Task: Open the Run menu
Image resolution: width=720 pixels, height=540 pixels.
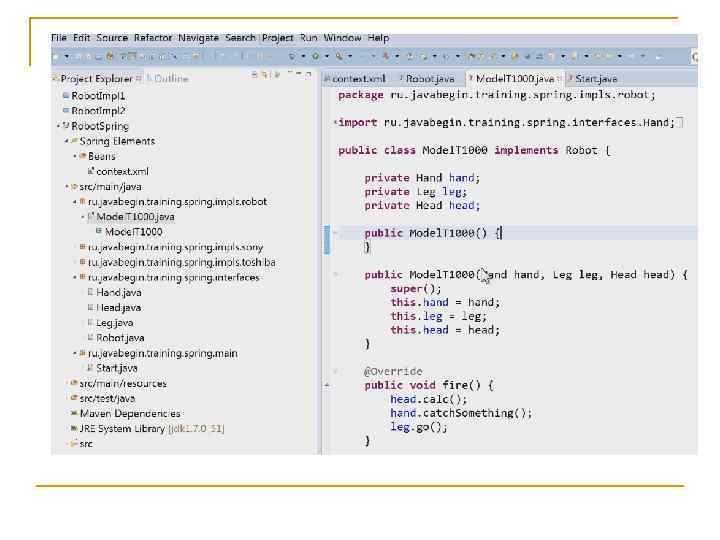Action: pyautogui.click(x=309, y=38)
